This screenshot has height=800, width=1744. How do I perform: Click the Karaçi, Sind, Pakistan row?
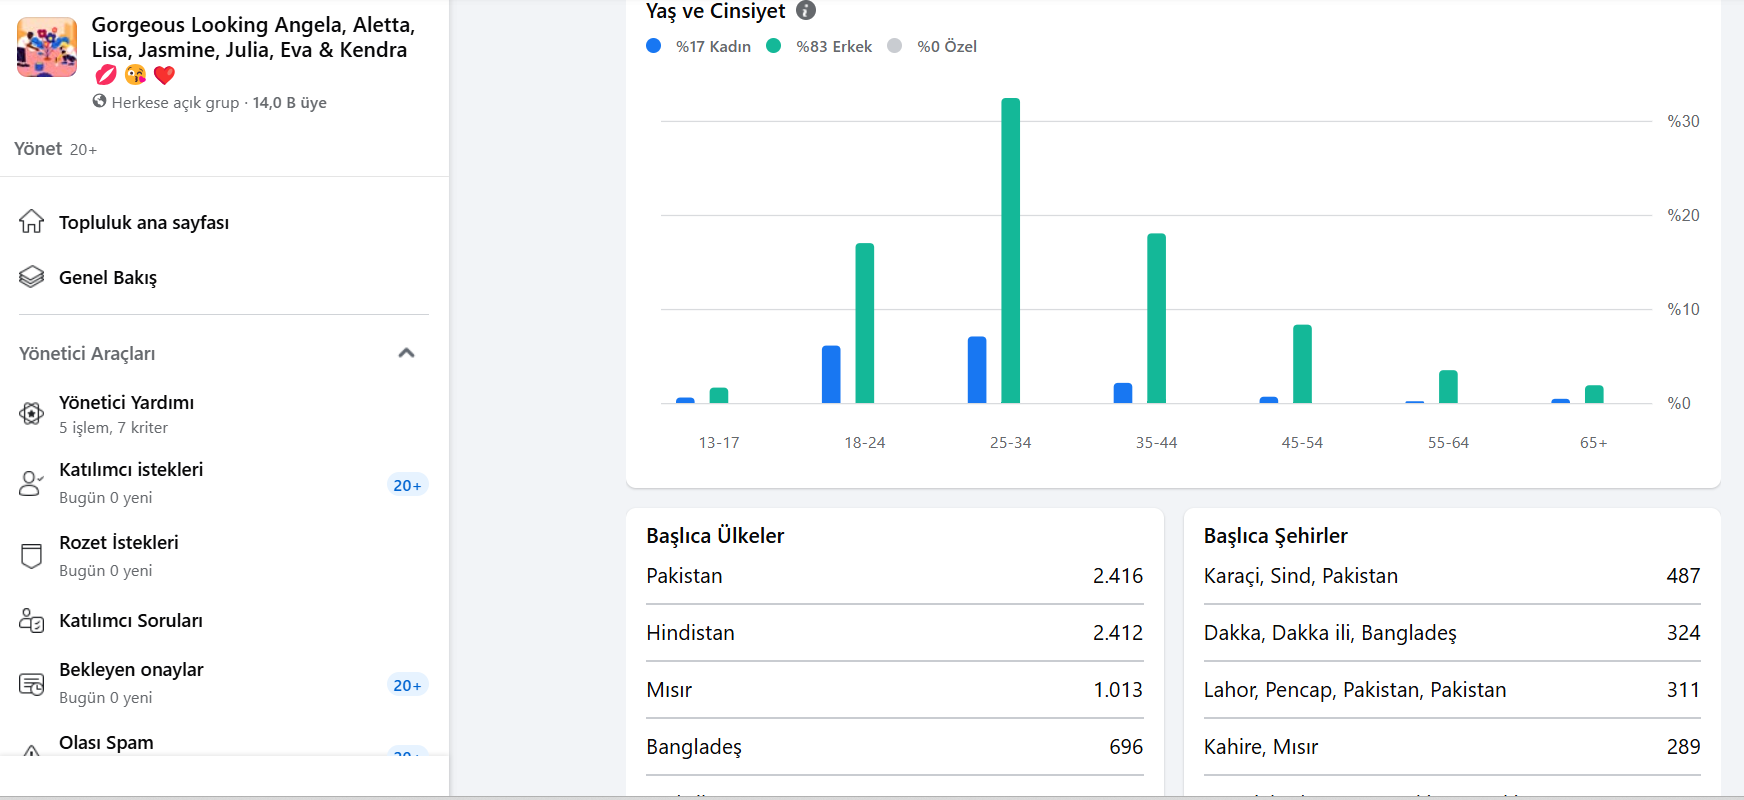tap(1452, 576)
